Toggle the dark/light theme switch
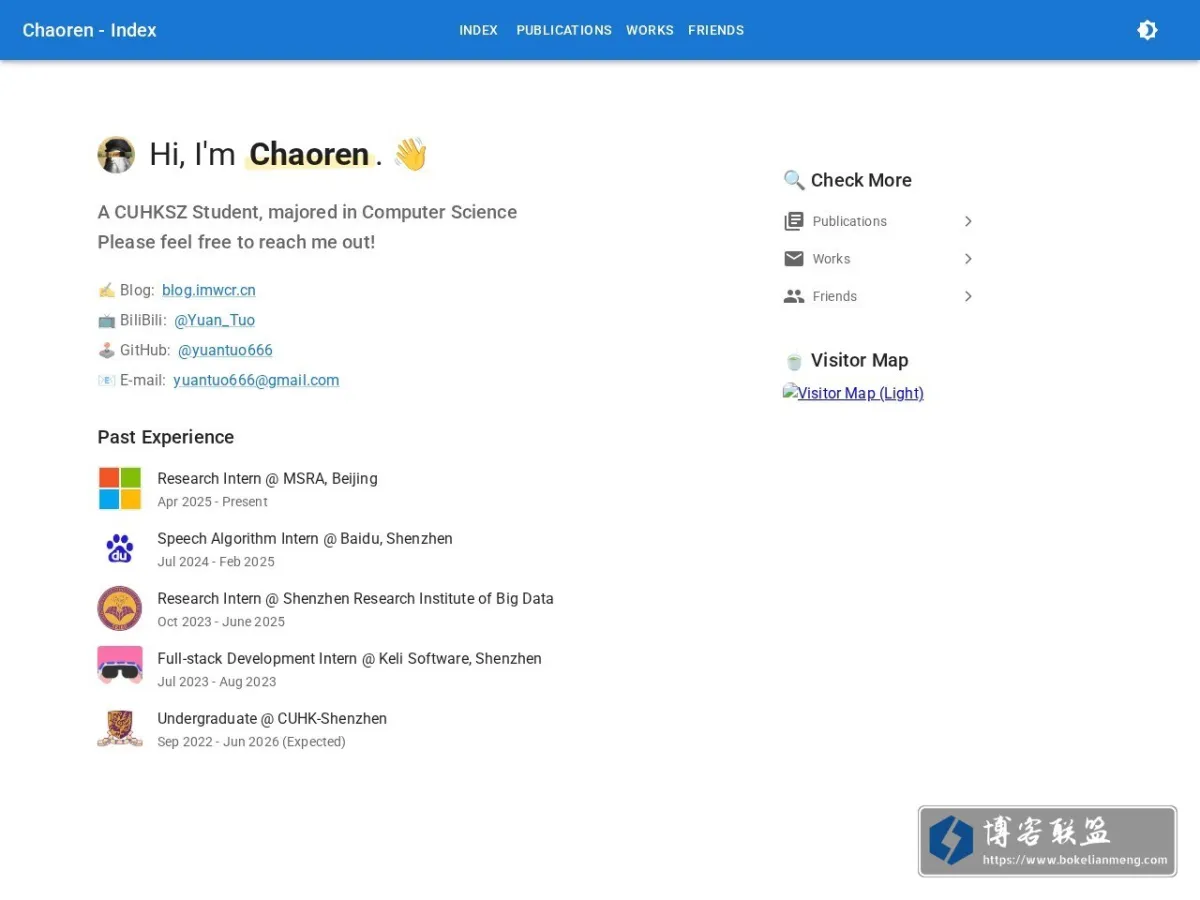 [x=1147, y=30]
